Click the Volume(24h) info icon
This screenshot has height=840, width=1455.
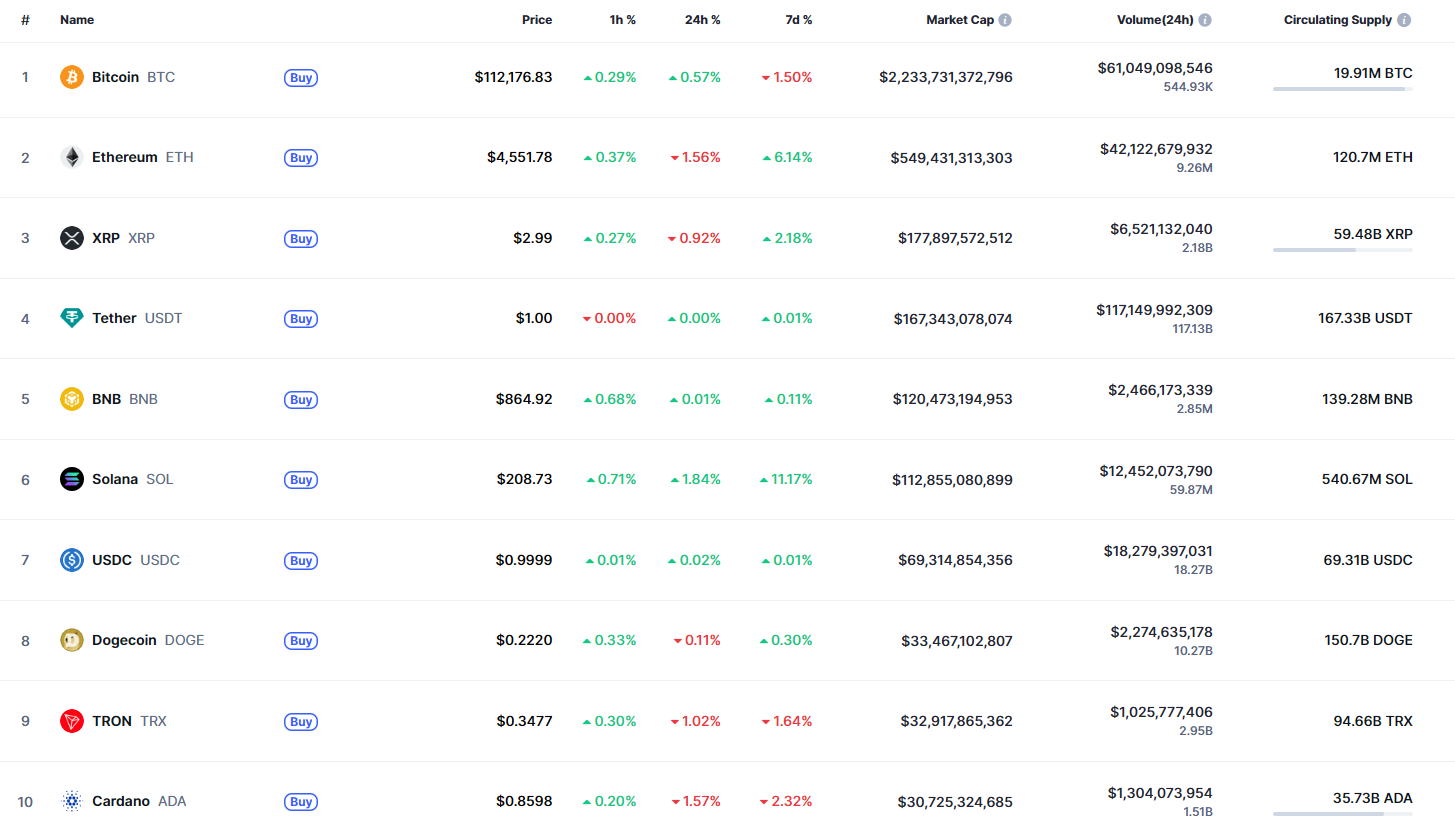pyautogui.click(x=1205, y=20)
